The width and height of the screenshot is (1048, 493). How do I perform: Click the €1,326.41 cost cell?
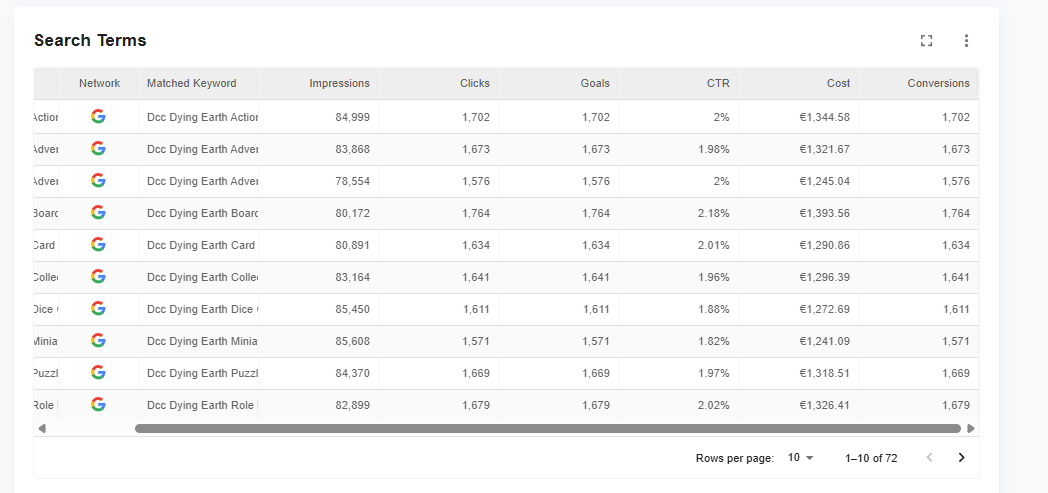(799, 405)
